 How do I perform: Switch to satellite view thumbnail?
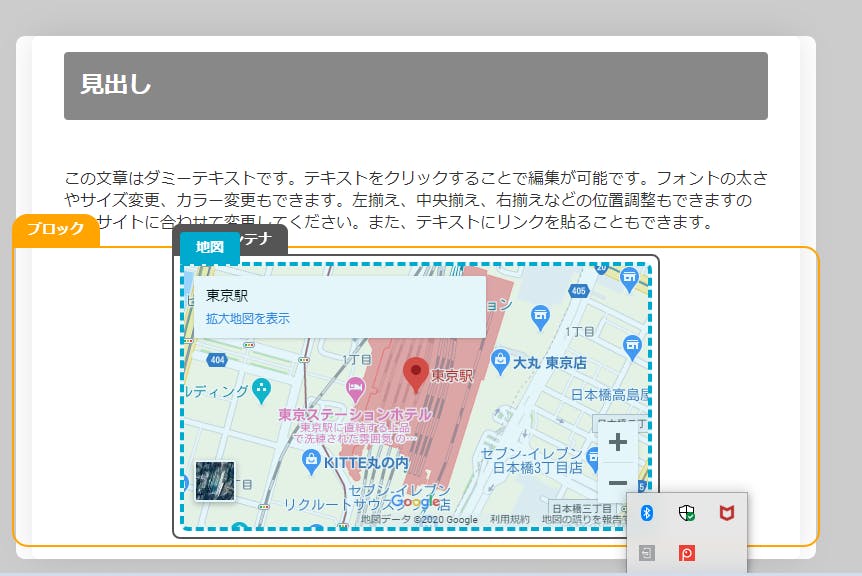pyautogui.click(x=214, y=481)
